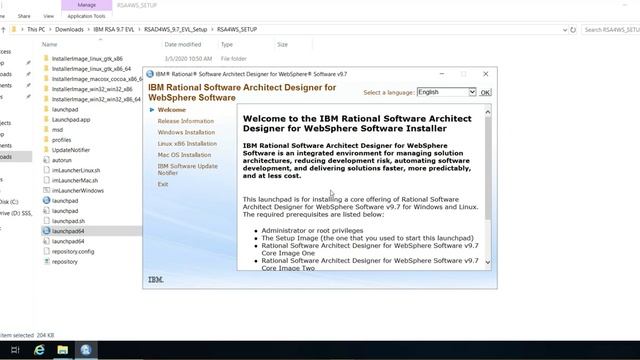
Task: Select the launchpad application globe icon
Action: tap(46, 200)
